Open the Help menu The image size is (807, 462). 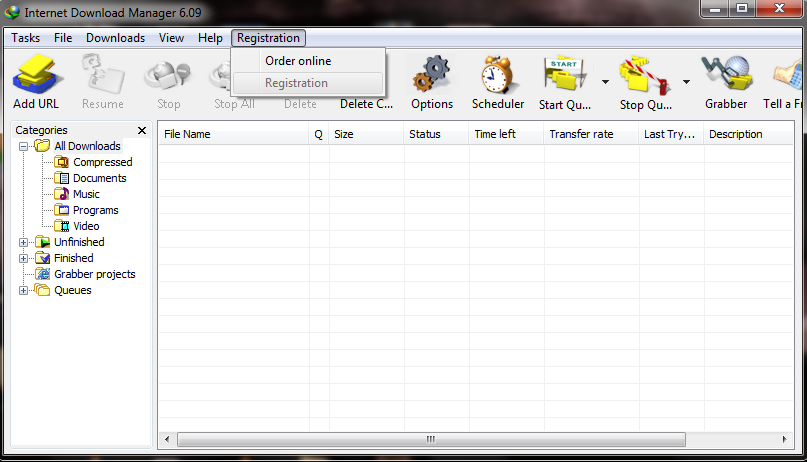pyautogui.click(x=210, y=38)
